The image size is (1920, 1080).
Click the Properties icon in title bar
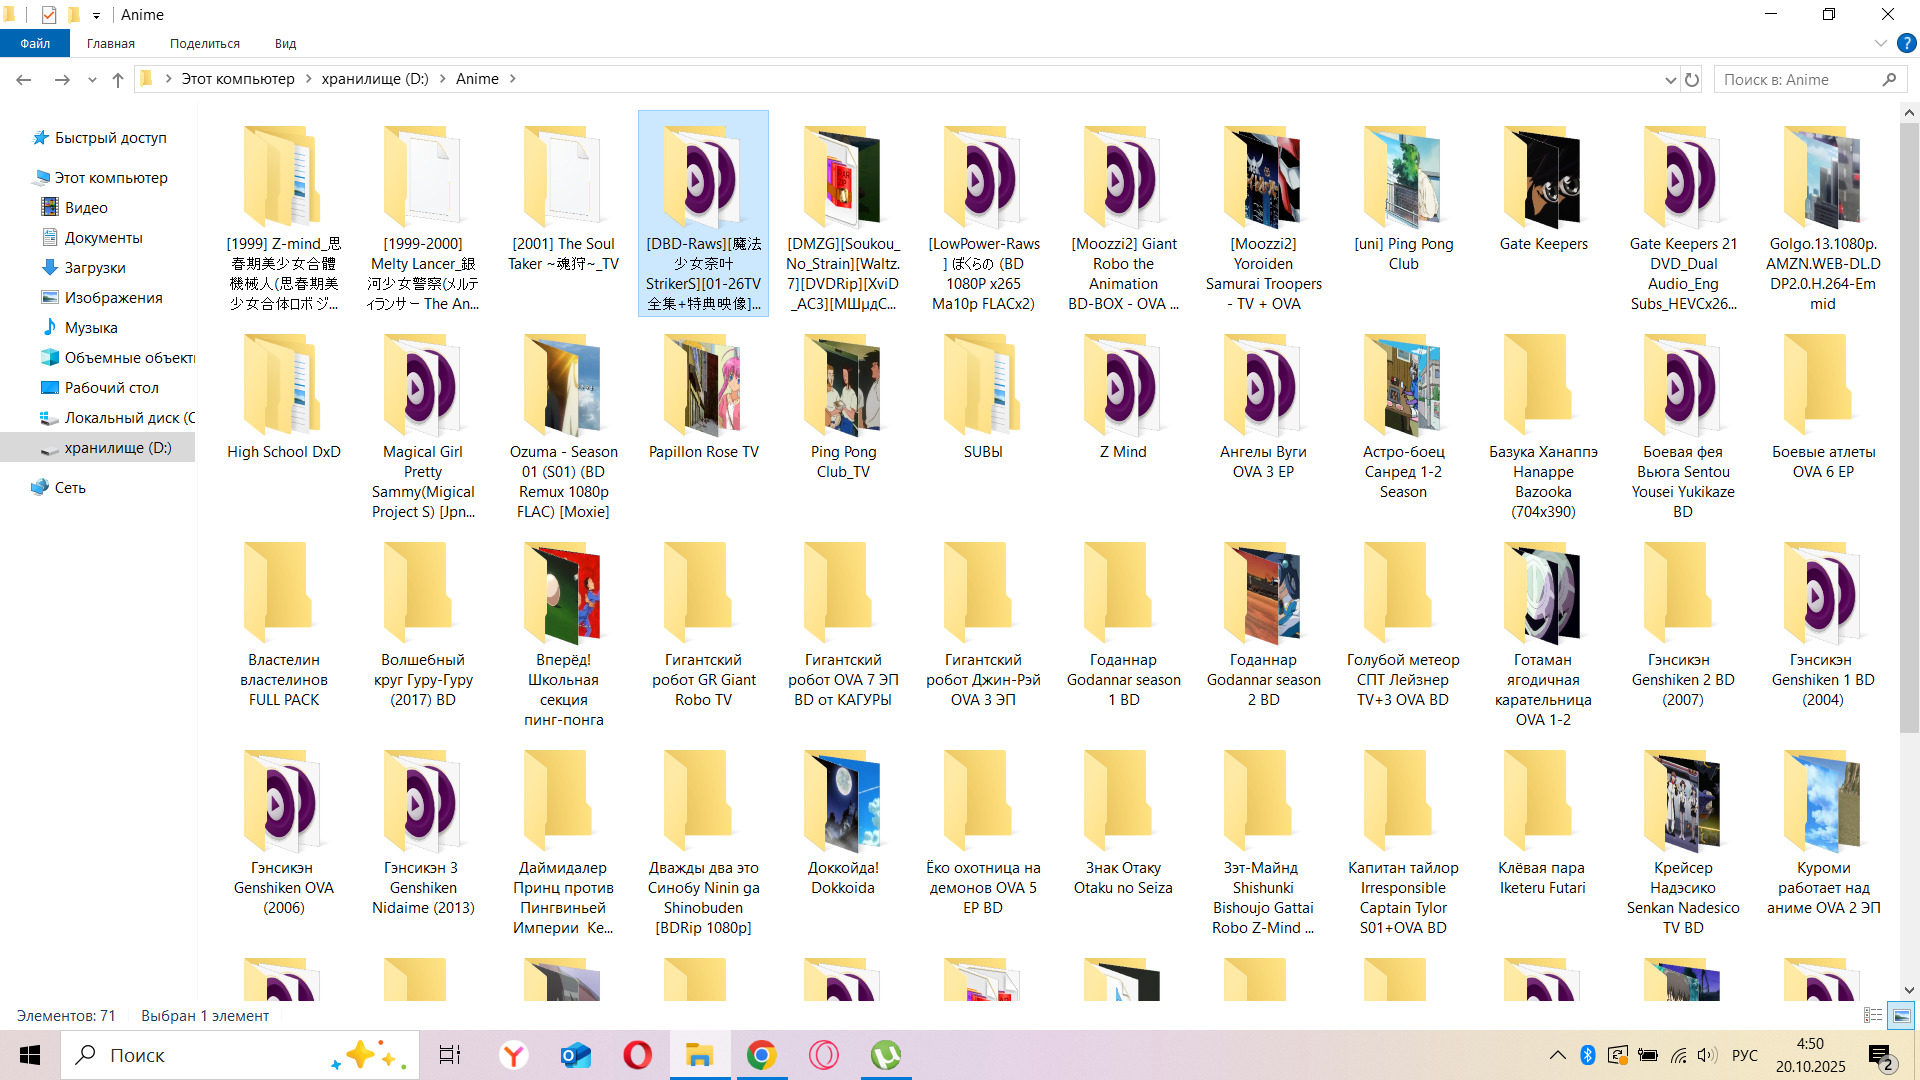coord(49,14)
